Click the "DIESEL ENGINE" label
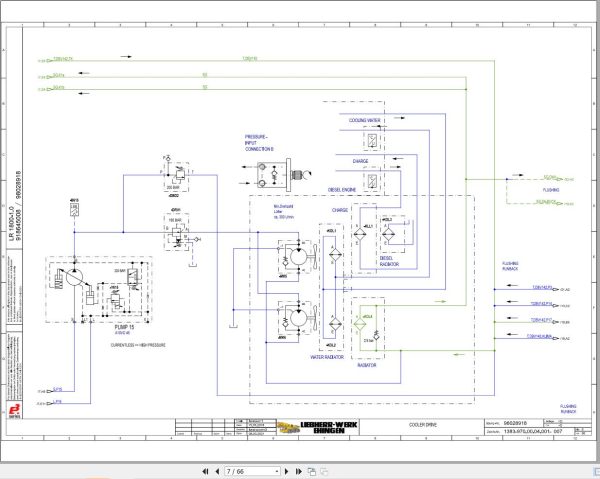This screenshot has height=479, width=600. click(x=342, y=190)
